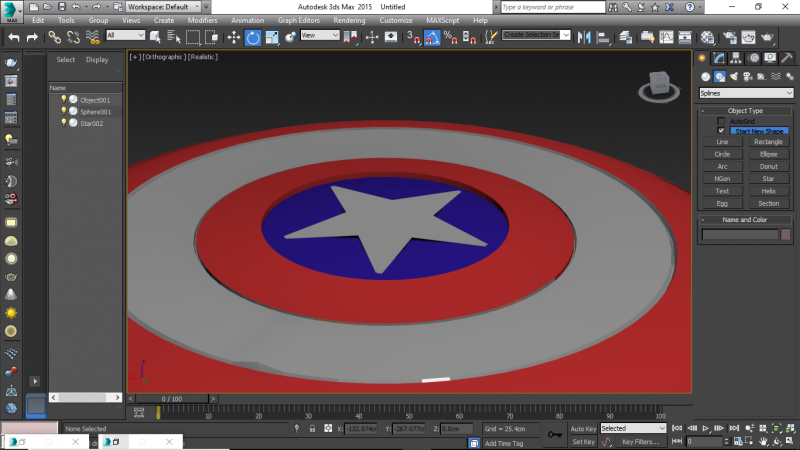800x450 pixels.
Task: Open the selection filter All dropdown
Action: click(126, 35)
